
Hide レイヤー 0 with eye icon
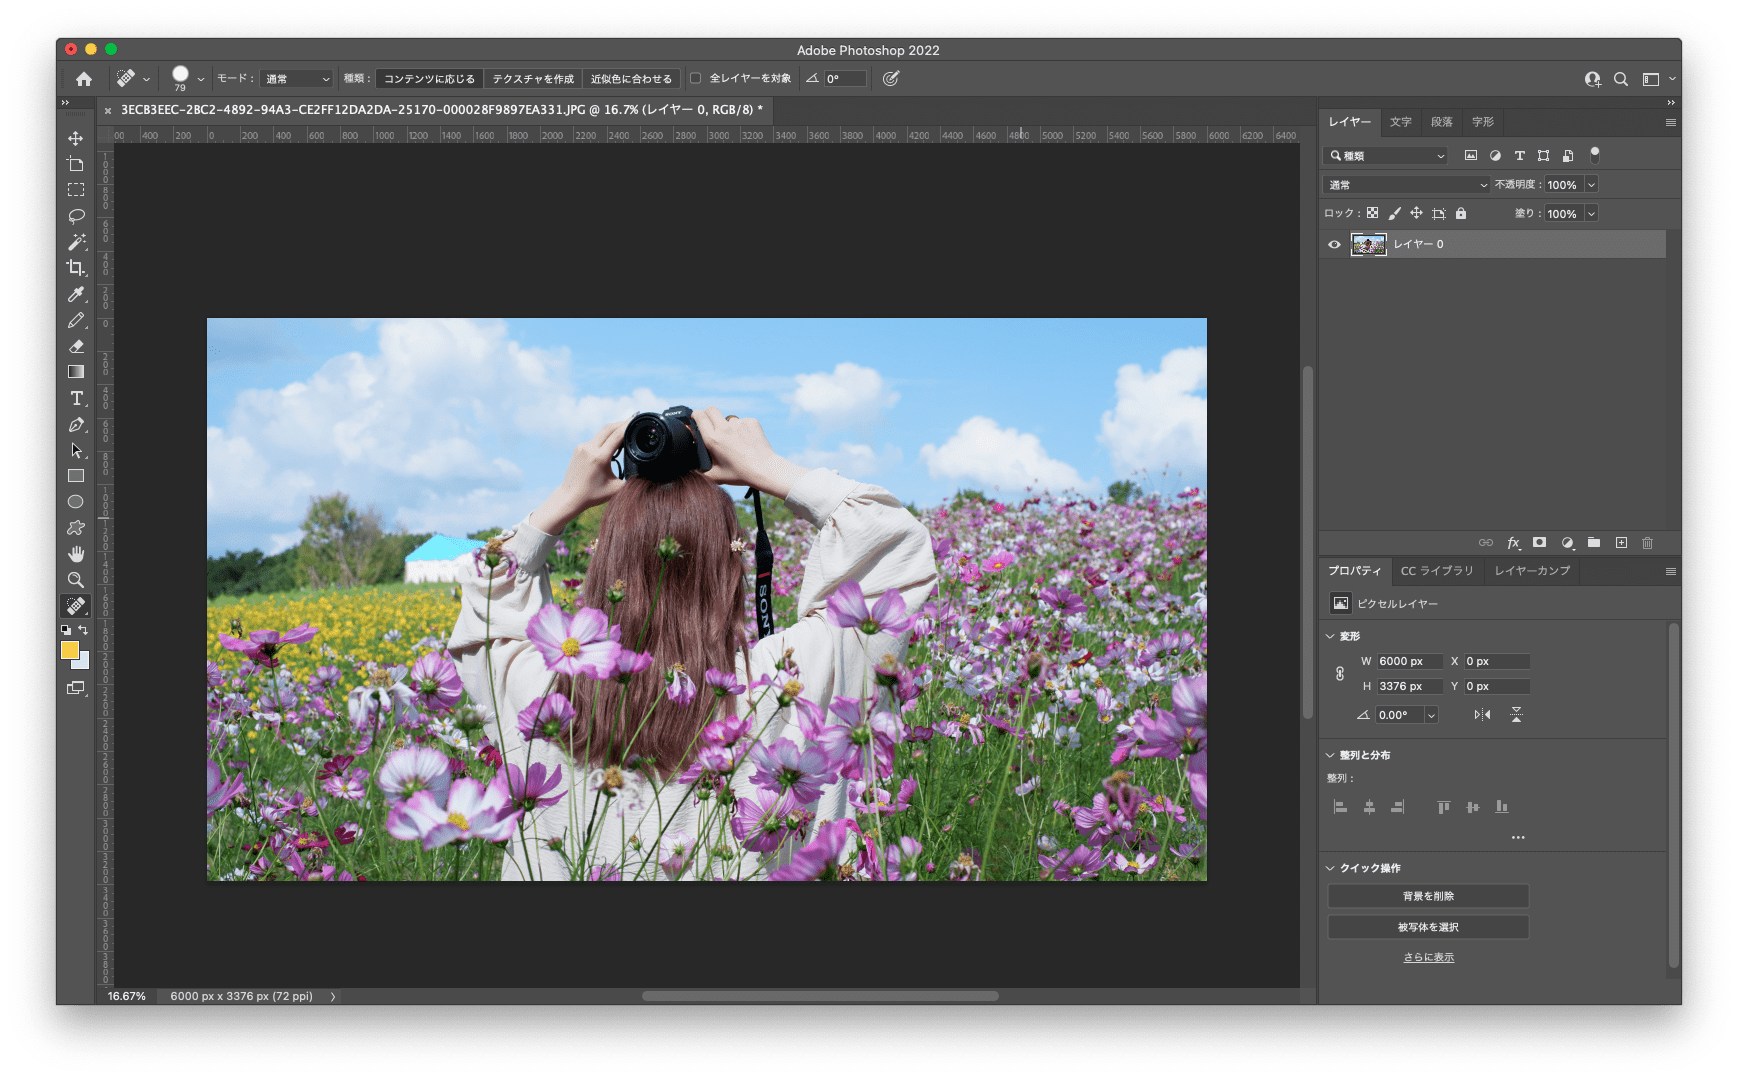pyautogui.click(x=1334, y=244)
